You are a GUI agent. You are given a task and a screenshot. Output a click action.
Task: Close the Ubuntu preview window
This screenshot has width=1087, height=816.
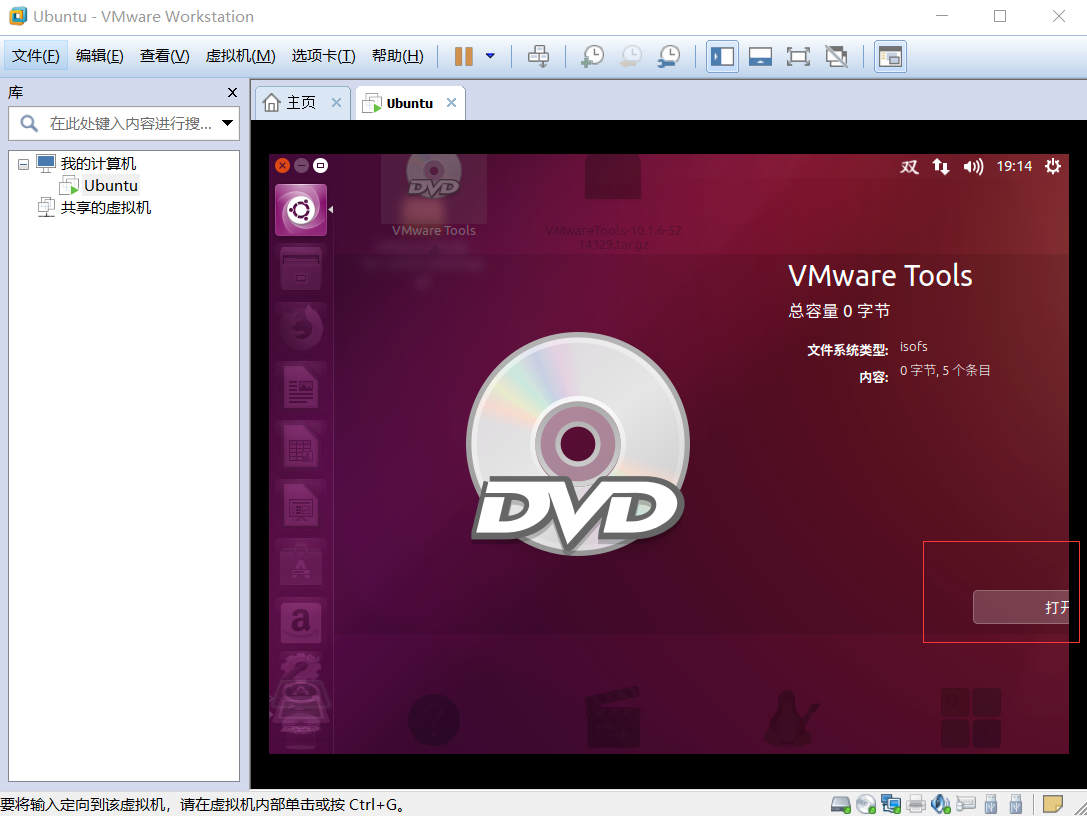click(282, 165)
